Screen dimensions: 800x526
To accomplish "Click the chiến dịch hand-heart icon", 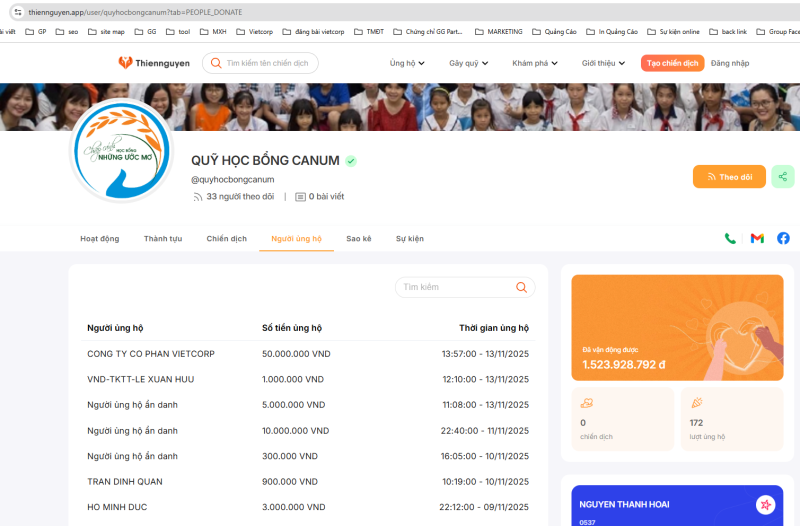I will pos(587,403).
